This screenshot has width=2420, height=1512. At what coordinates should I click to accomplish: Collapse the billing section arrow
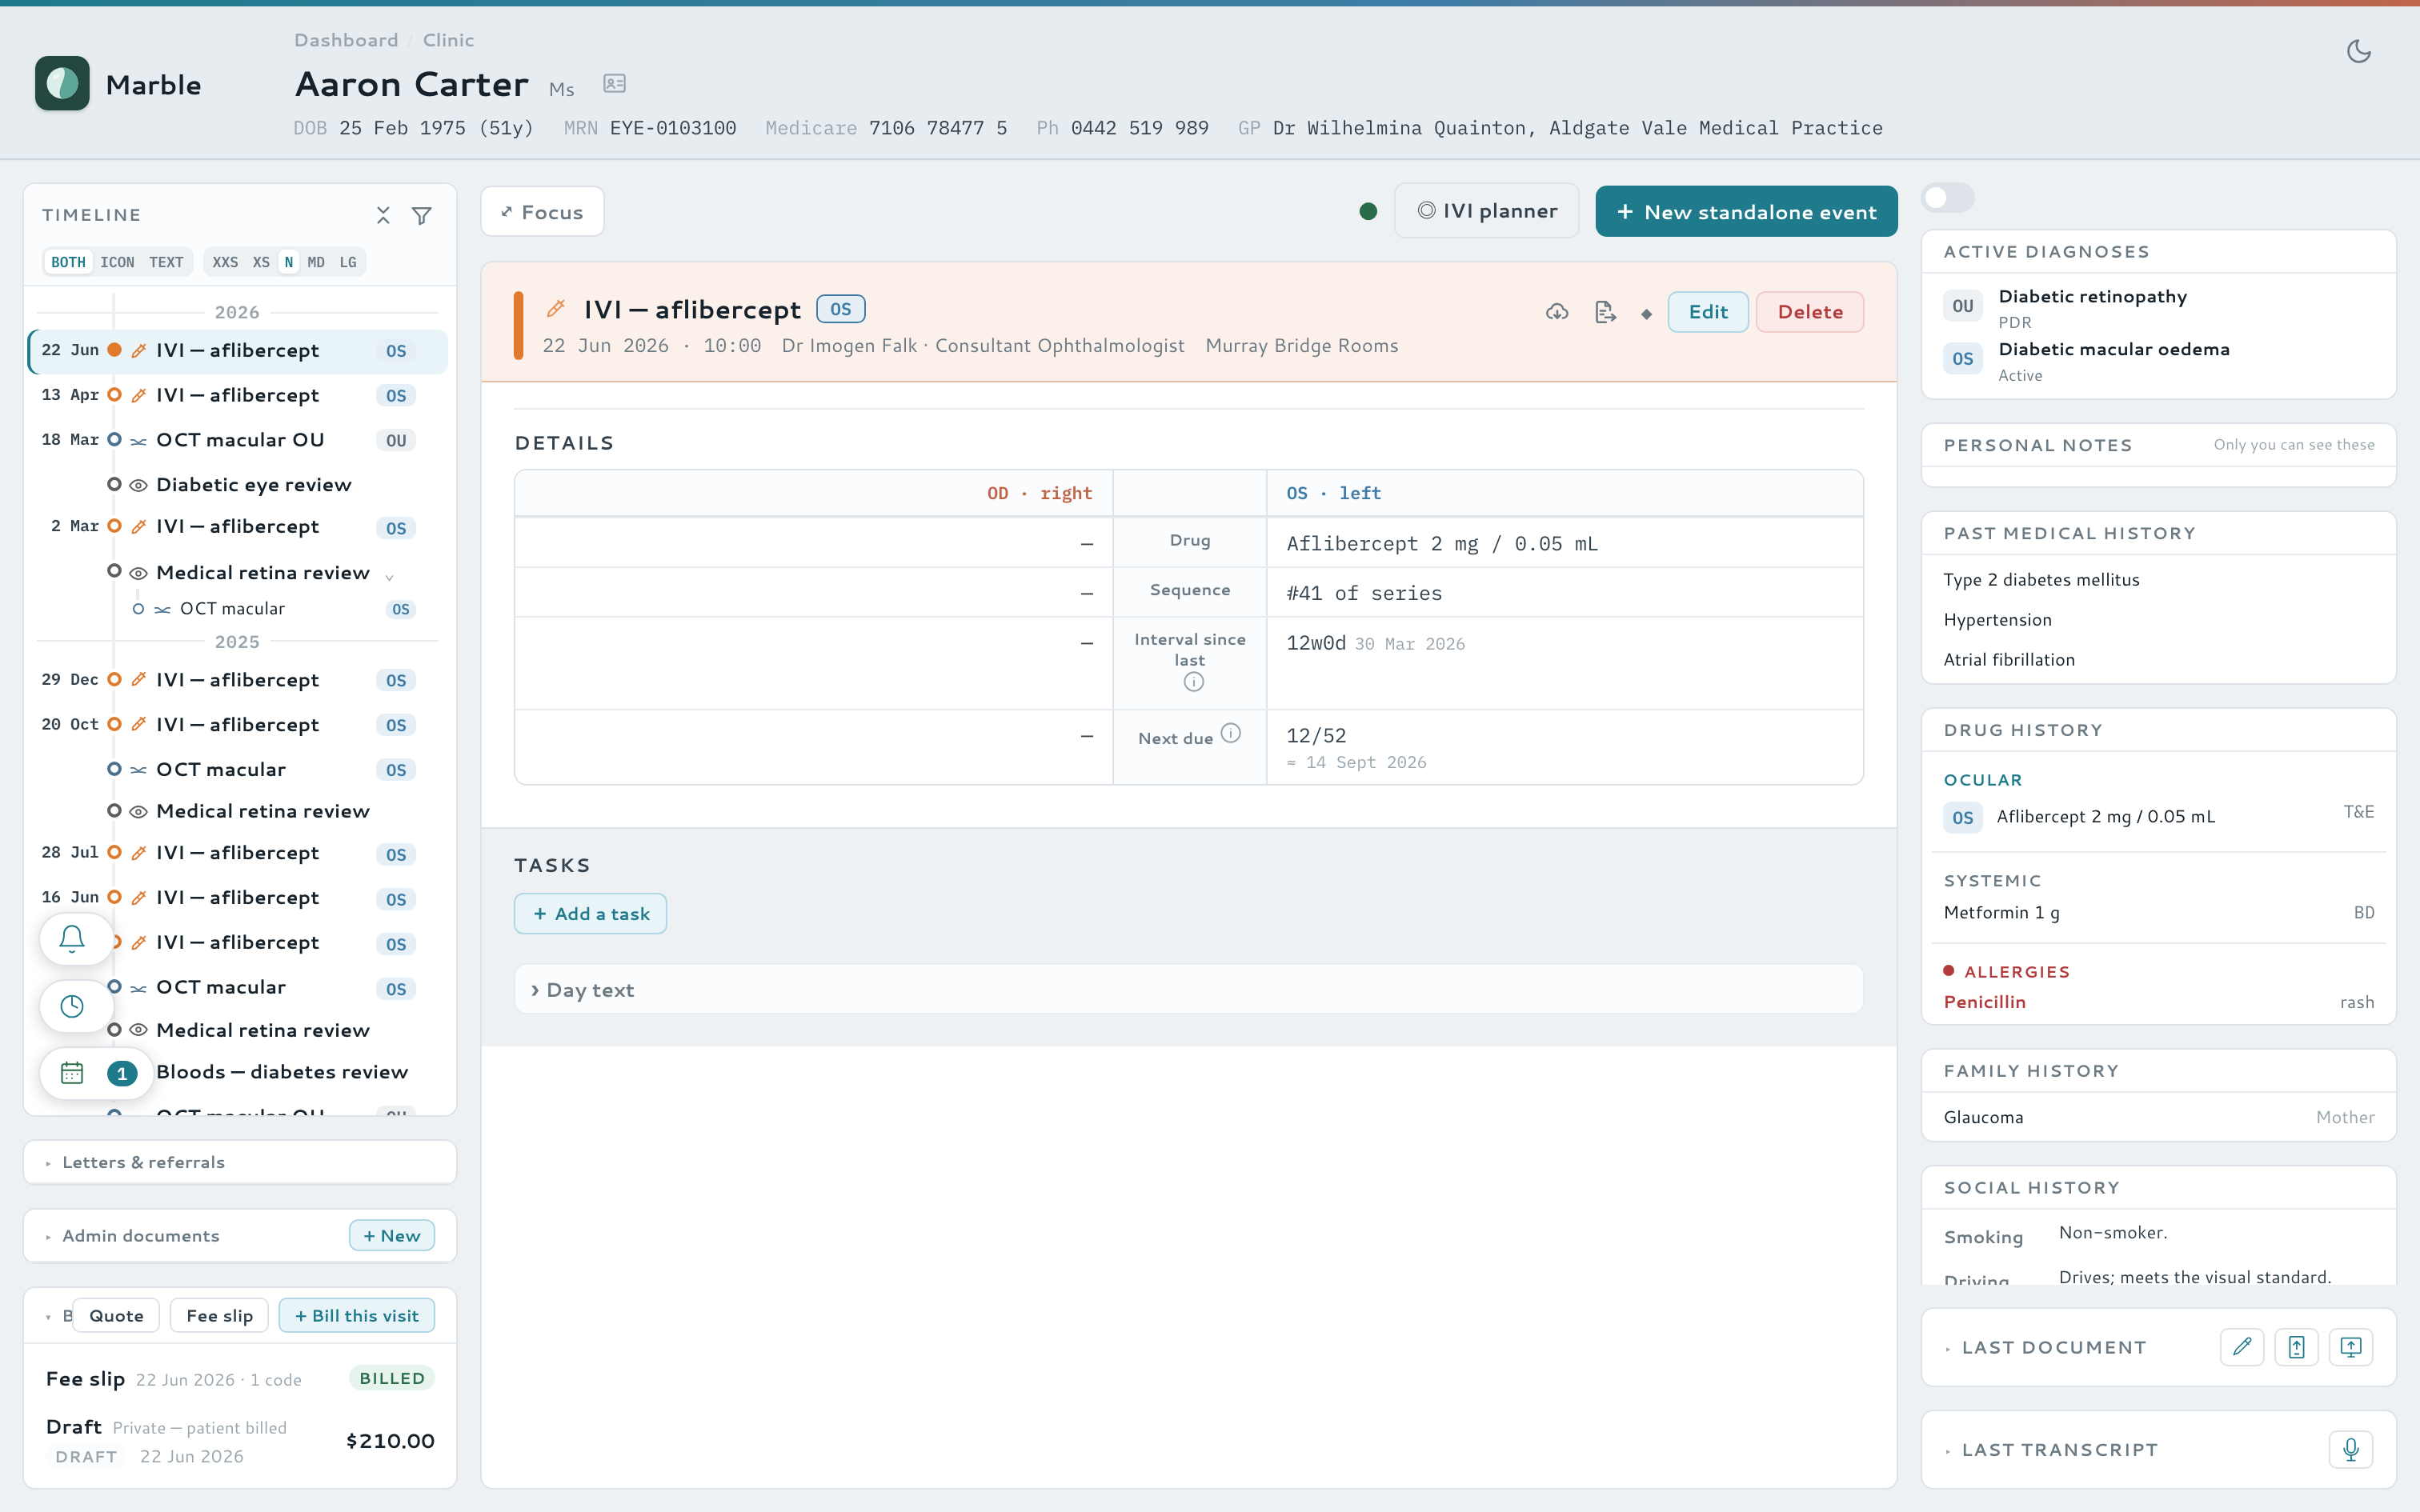(x=48, y=1317)
